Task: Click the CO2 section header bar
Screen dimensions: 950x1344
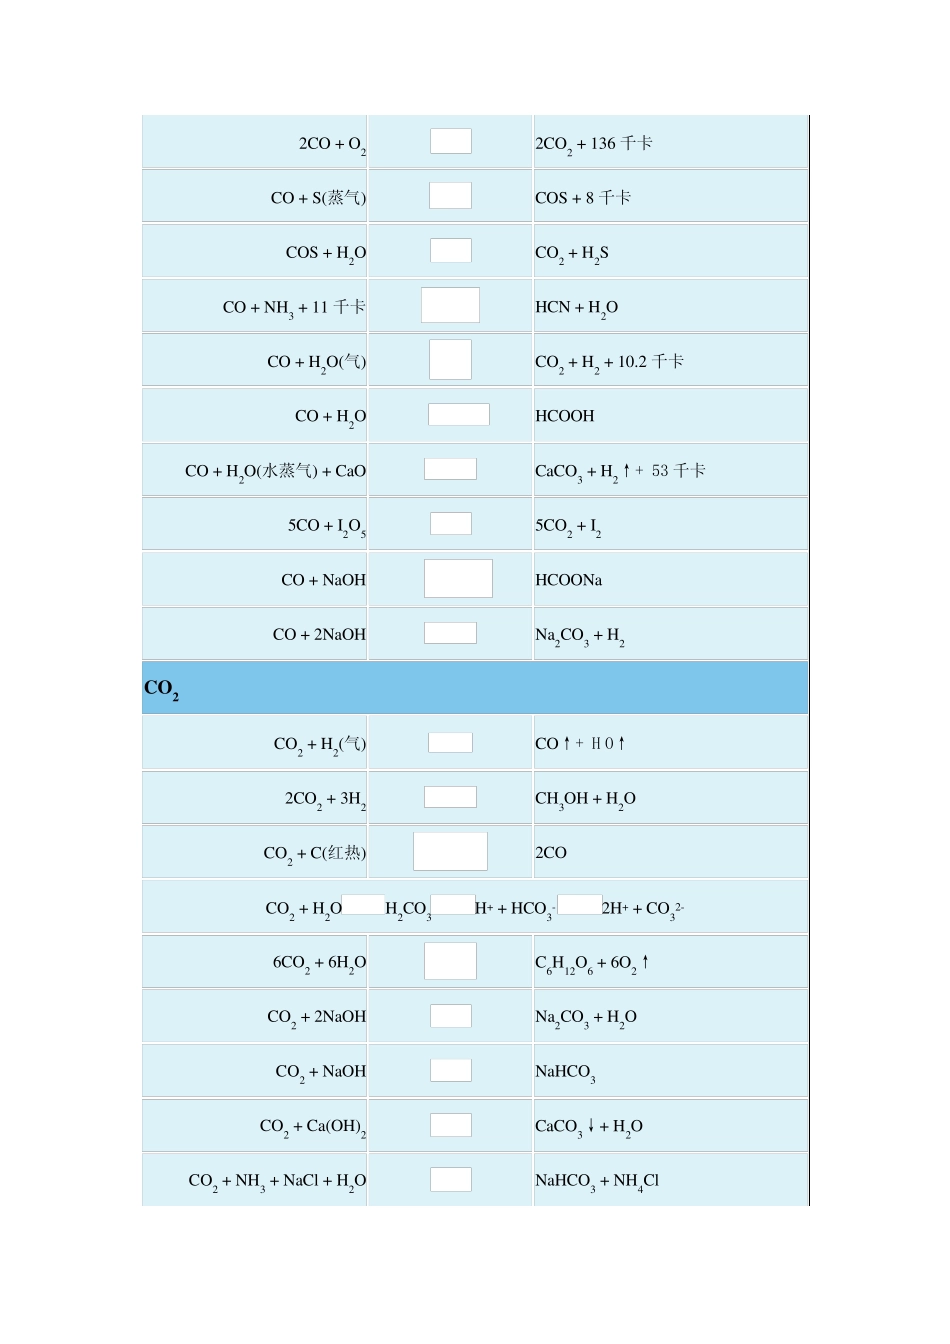Action: click(475, 688)
